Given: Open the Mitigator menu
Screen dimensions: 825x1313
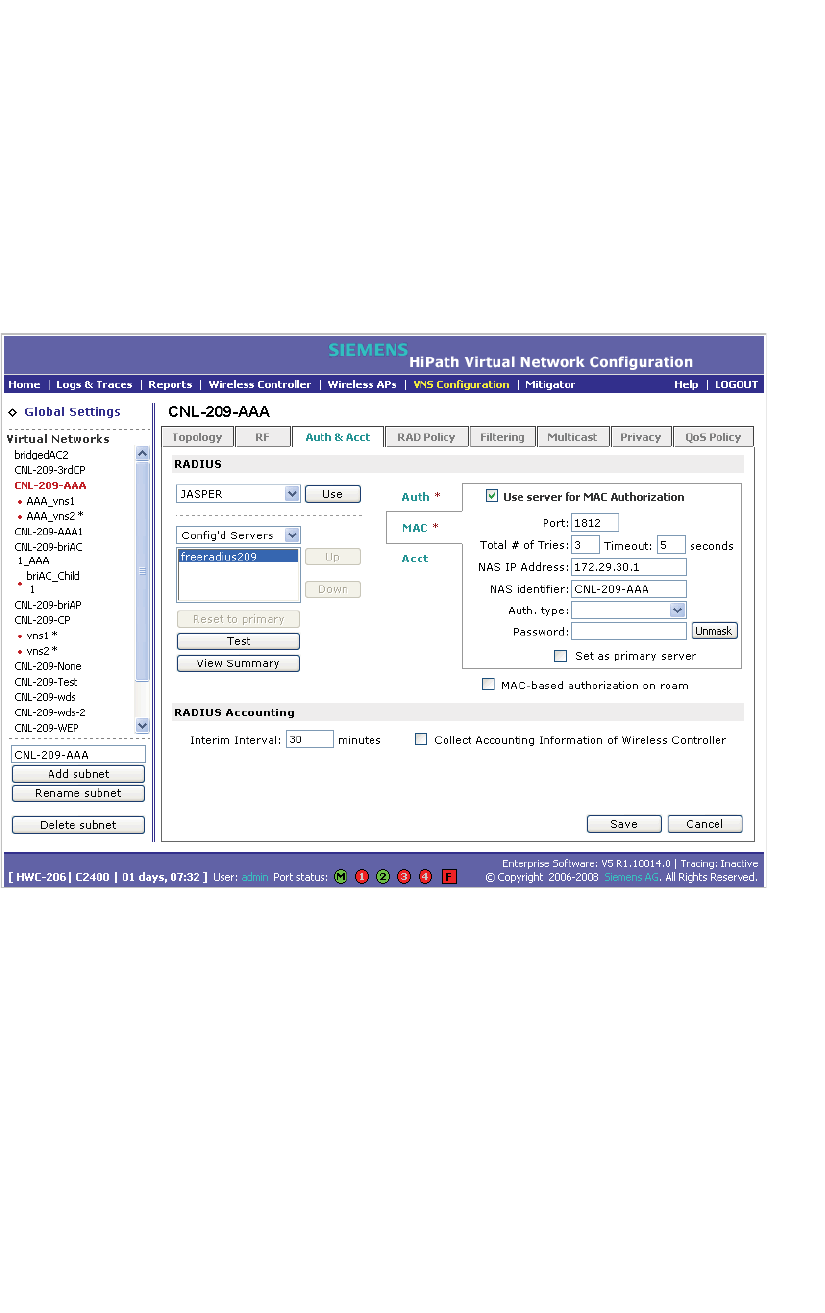Looking at the screenshot, I should (550, 384).
